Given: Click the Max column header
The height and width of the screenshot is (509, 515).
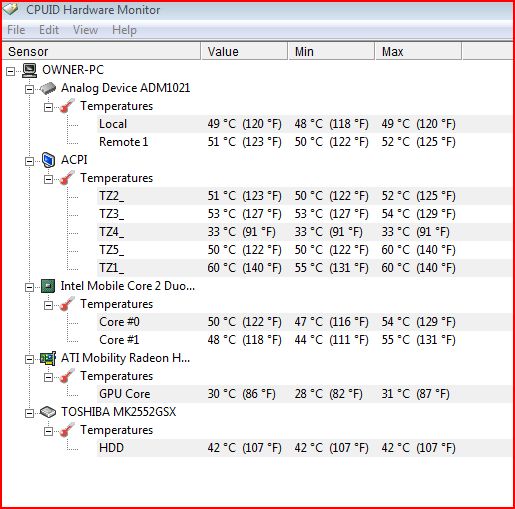Looking at the screenshot, I should pos(419,51).
